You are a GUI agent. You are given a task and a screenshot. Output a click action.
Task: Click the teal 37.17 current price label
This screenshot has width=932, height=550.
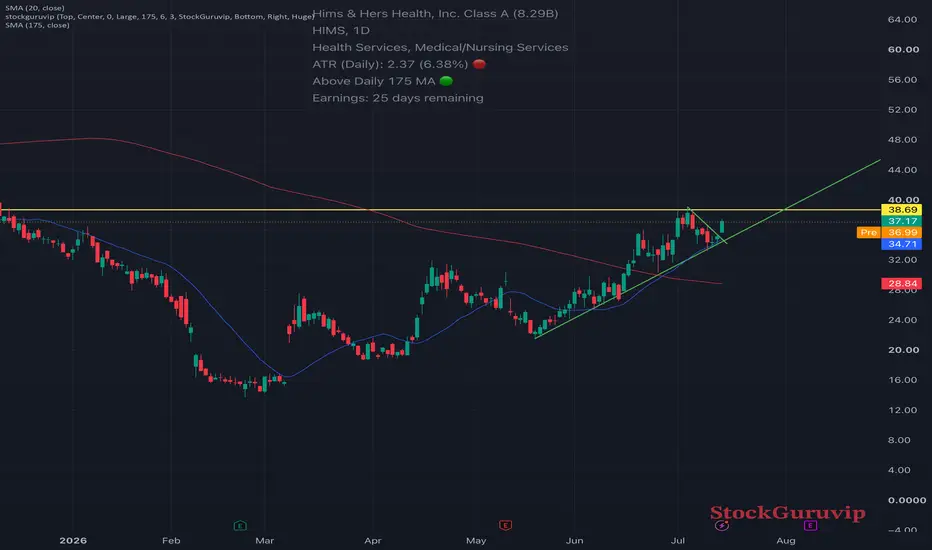tap(902, 221)
